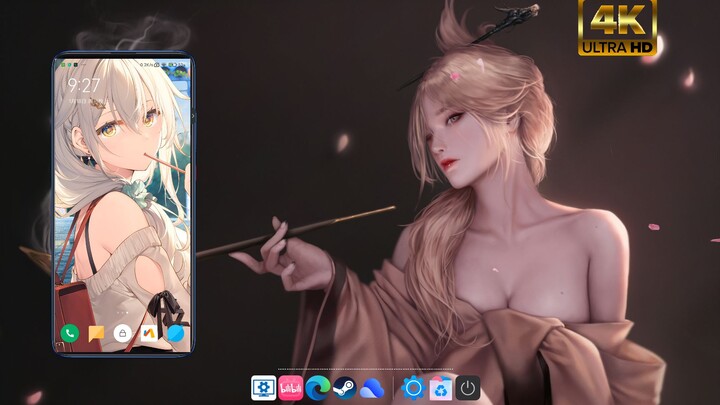Launch Steam from the dock

click(x=345, y=388)
